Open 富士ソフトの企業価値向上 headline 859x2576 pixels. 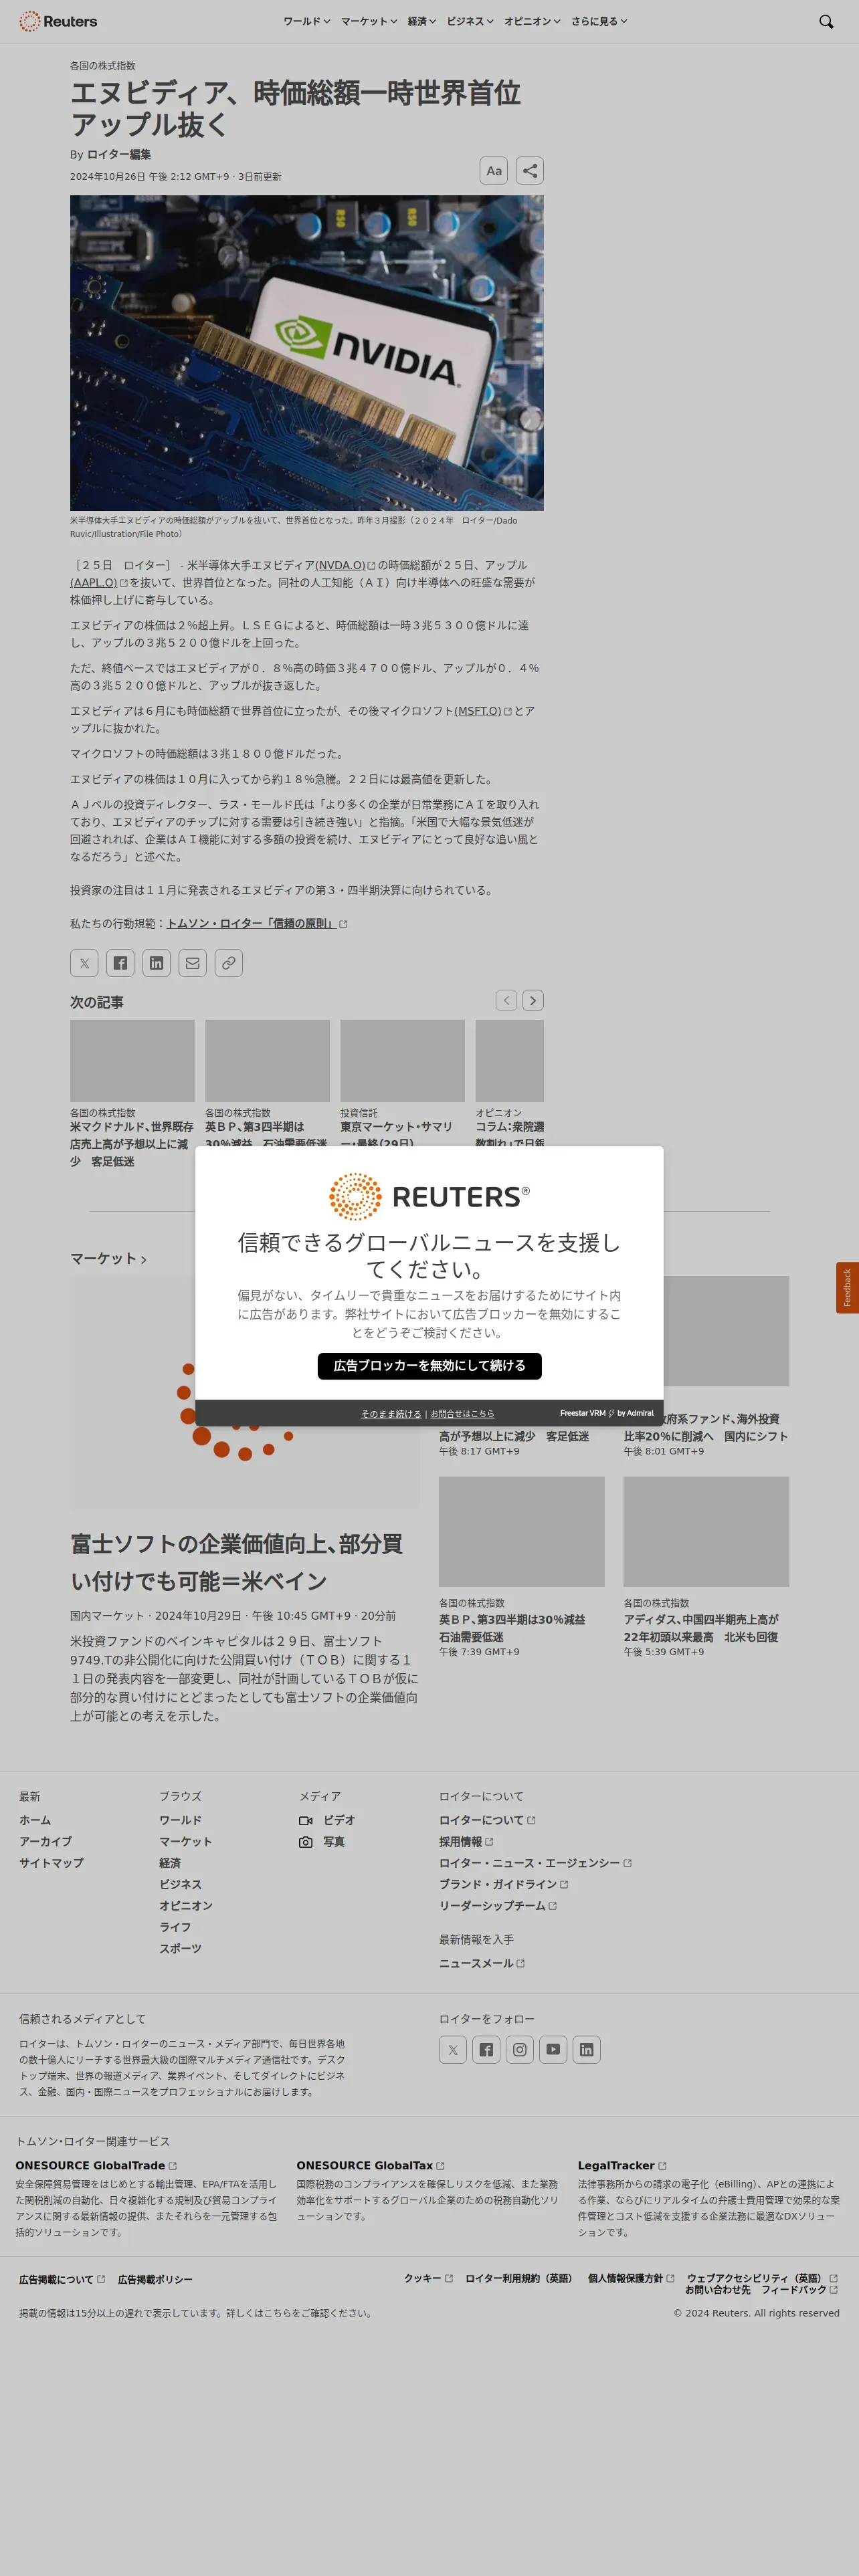click(237, 1562)
